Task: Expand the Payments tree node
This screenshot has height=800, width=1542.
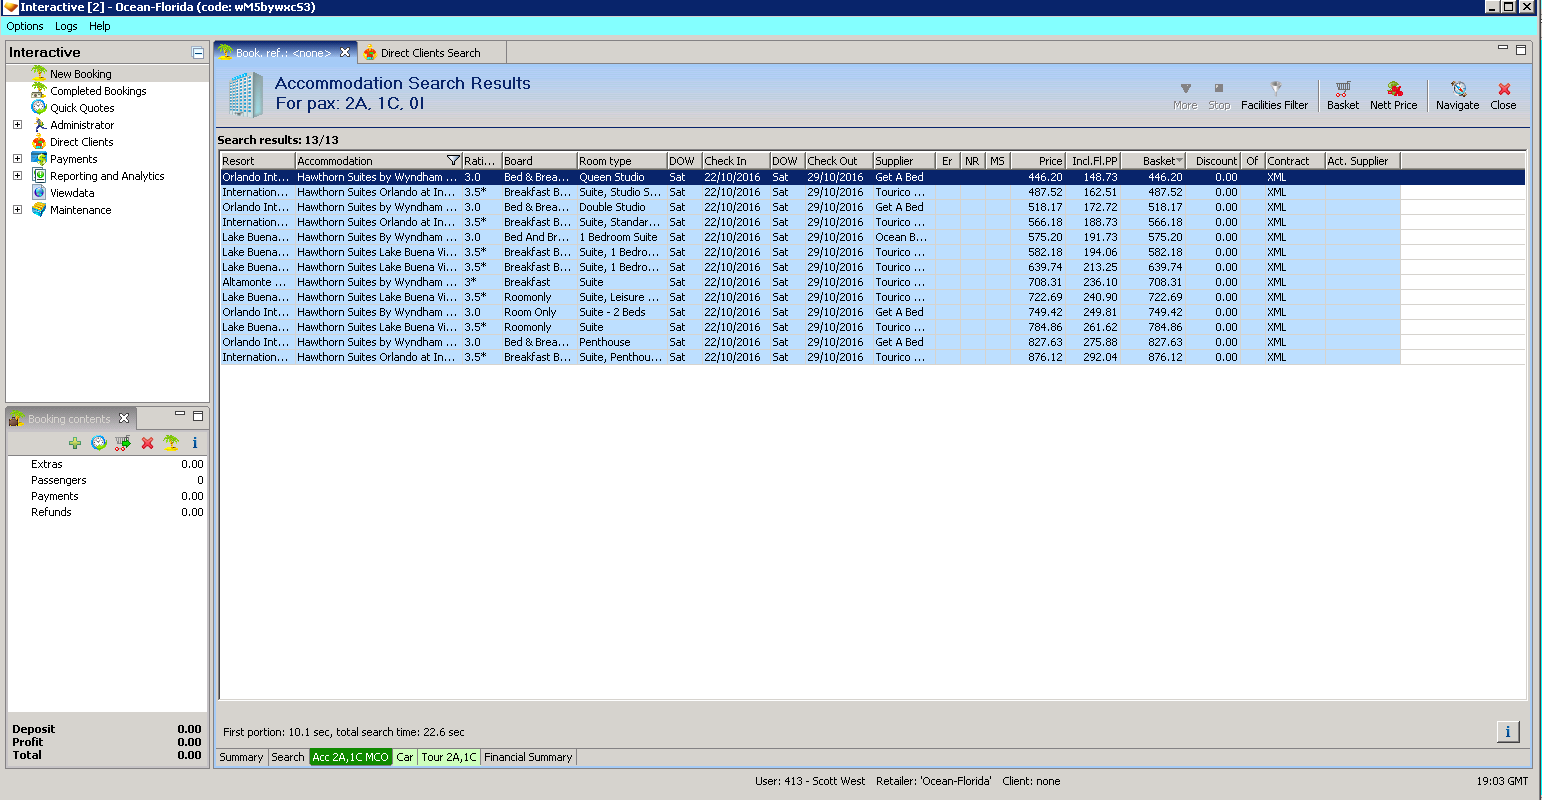Action: pyautogui.click(x=17, y=159)
